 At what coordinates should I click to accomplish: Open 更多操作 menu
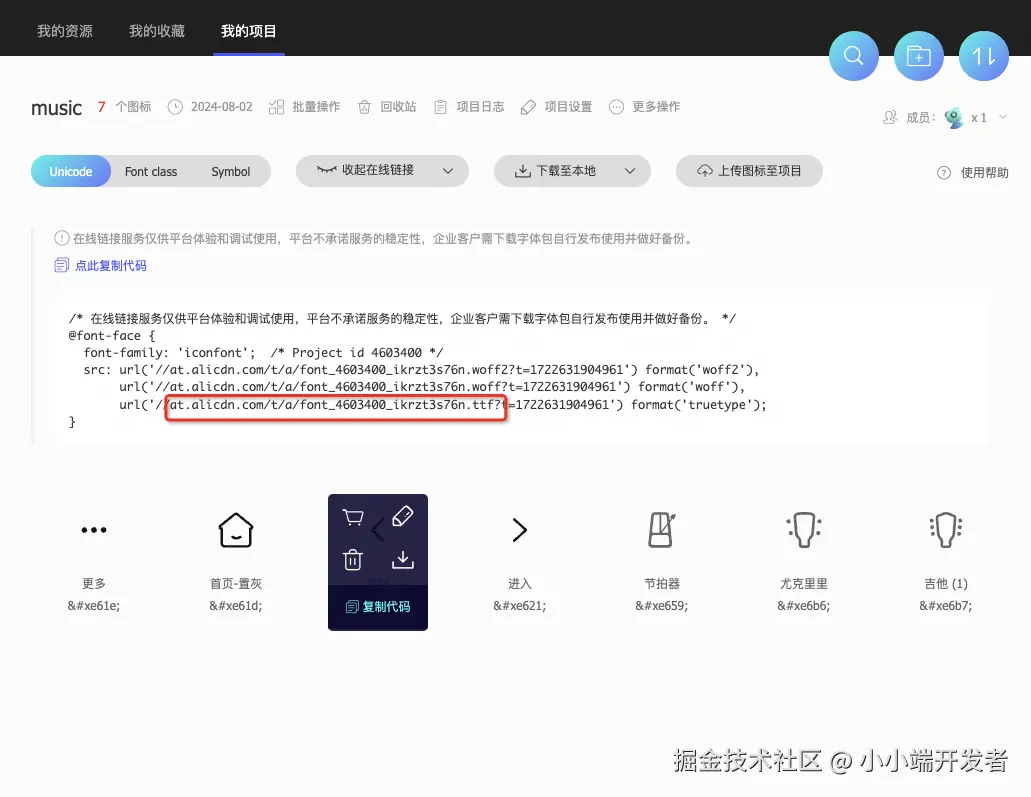(656, 107)
